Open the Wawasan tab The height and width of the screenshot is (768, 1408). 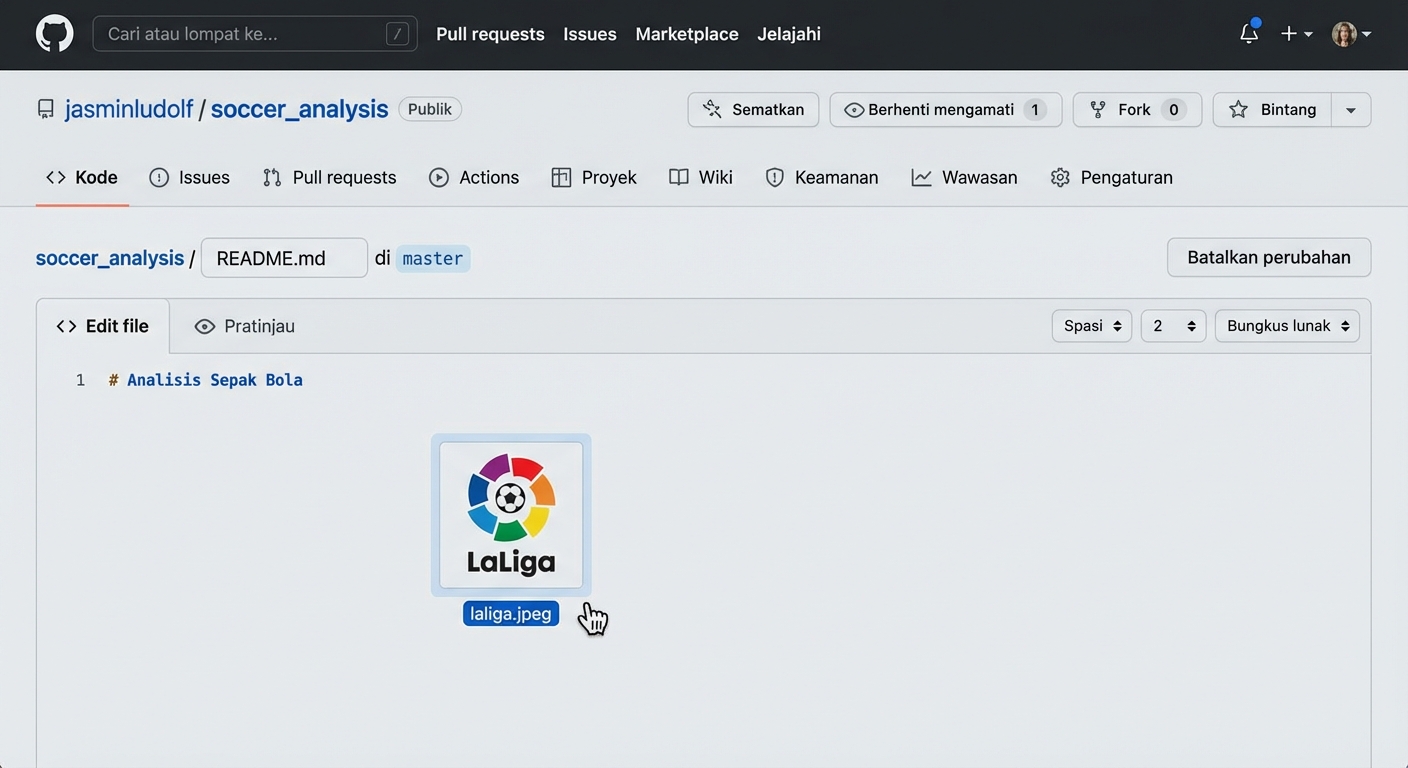point(965,178)
